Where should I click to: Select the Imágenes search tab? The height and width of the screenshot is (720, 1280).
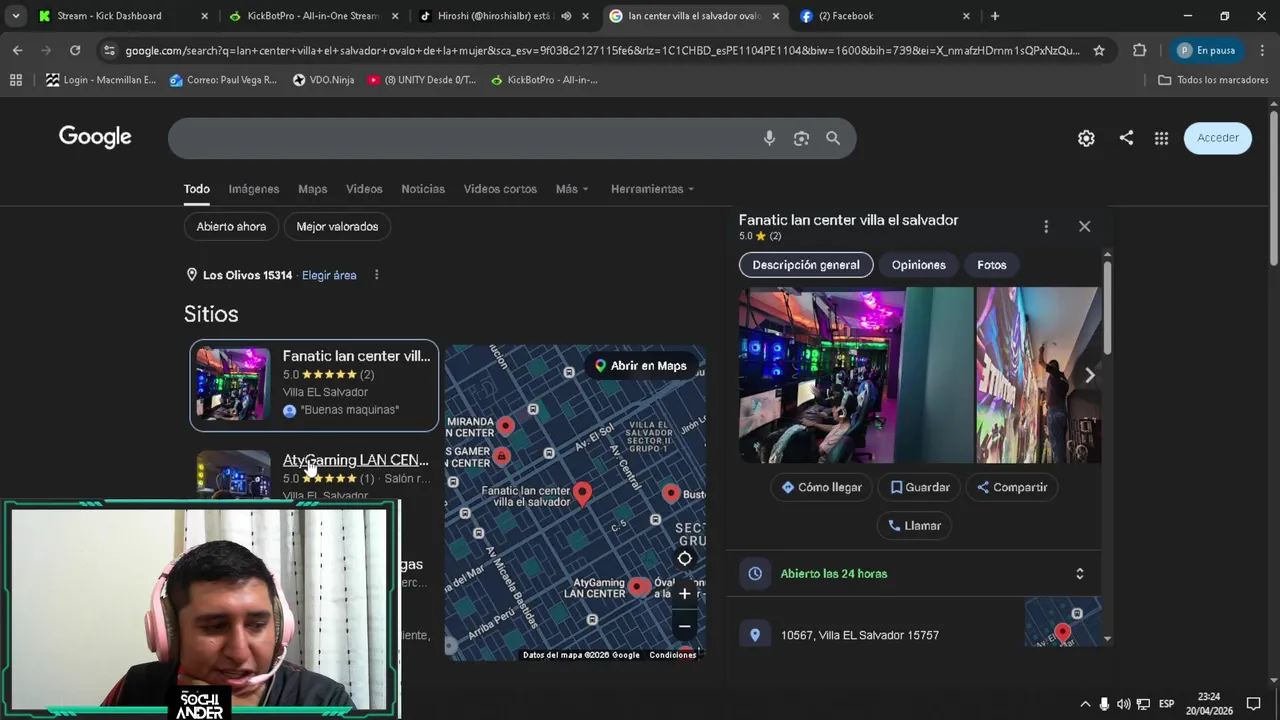coord(254,189)
